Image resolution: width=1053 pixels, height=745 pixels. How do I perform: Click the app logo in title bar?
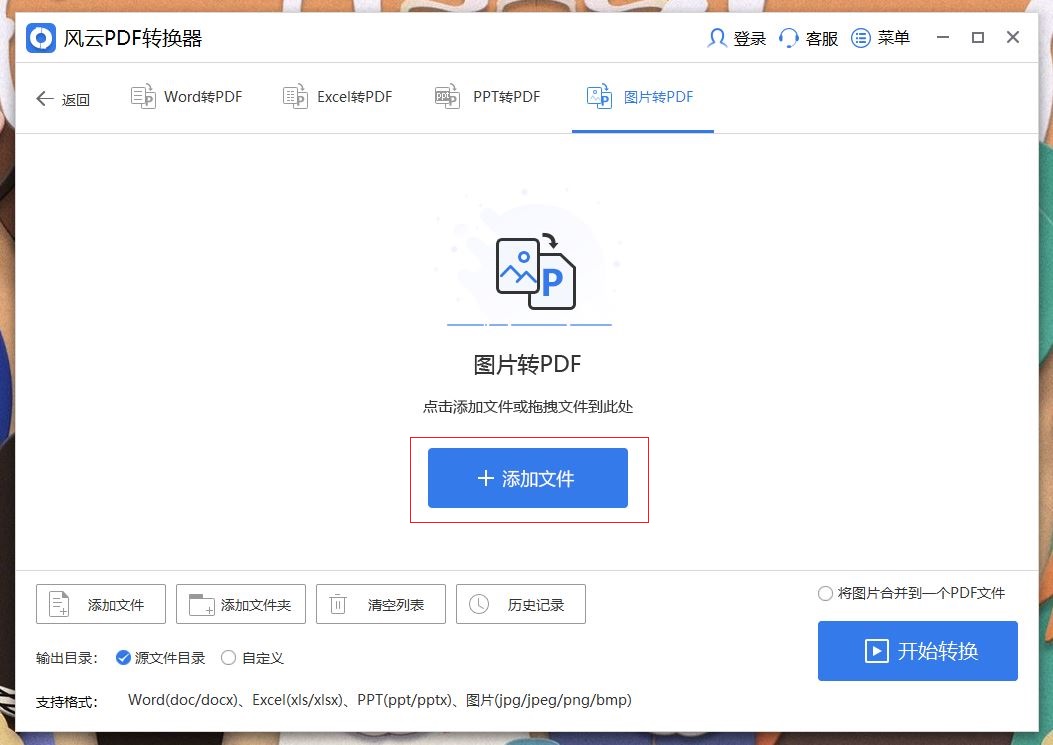(39, 37)
